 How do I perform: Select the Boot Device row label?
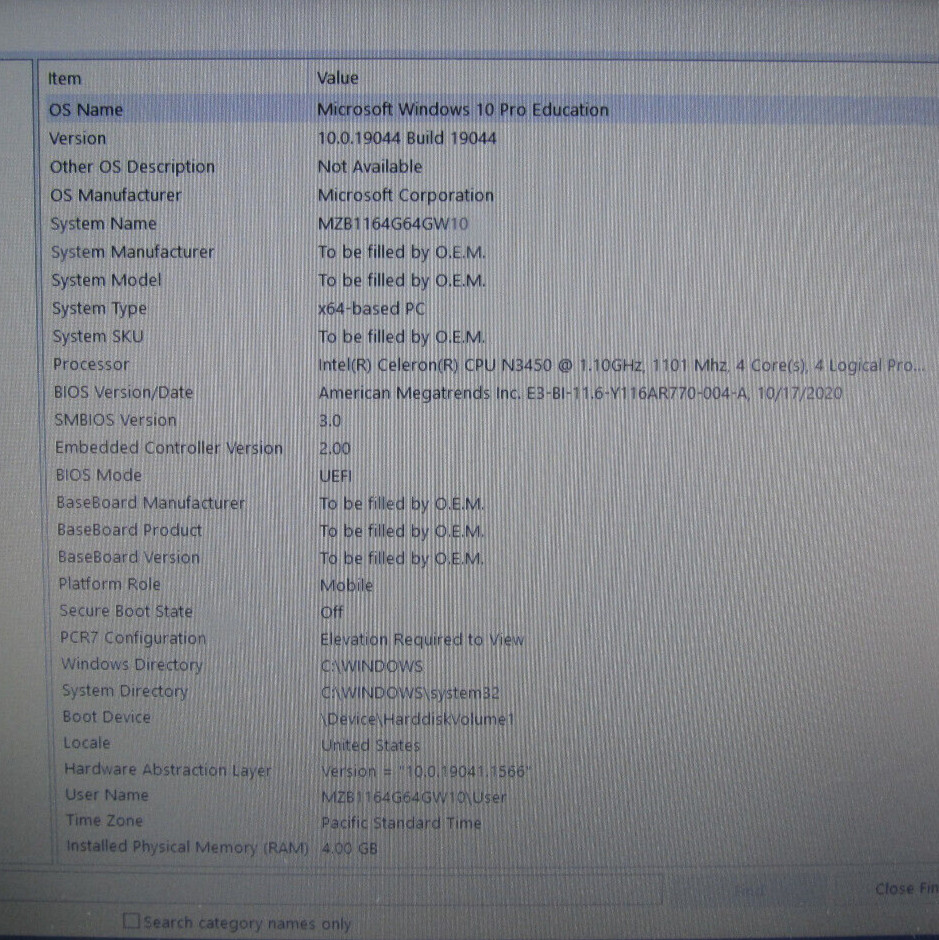click(x=106, y=717)
